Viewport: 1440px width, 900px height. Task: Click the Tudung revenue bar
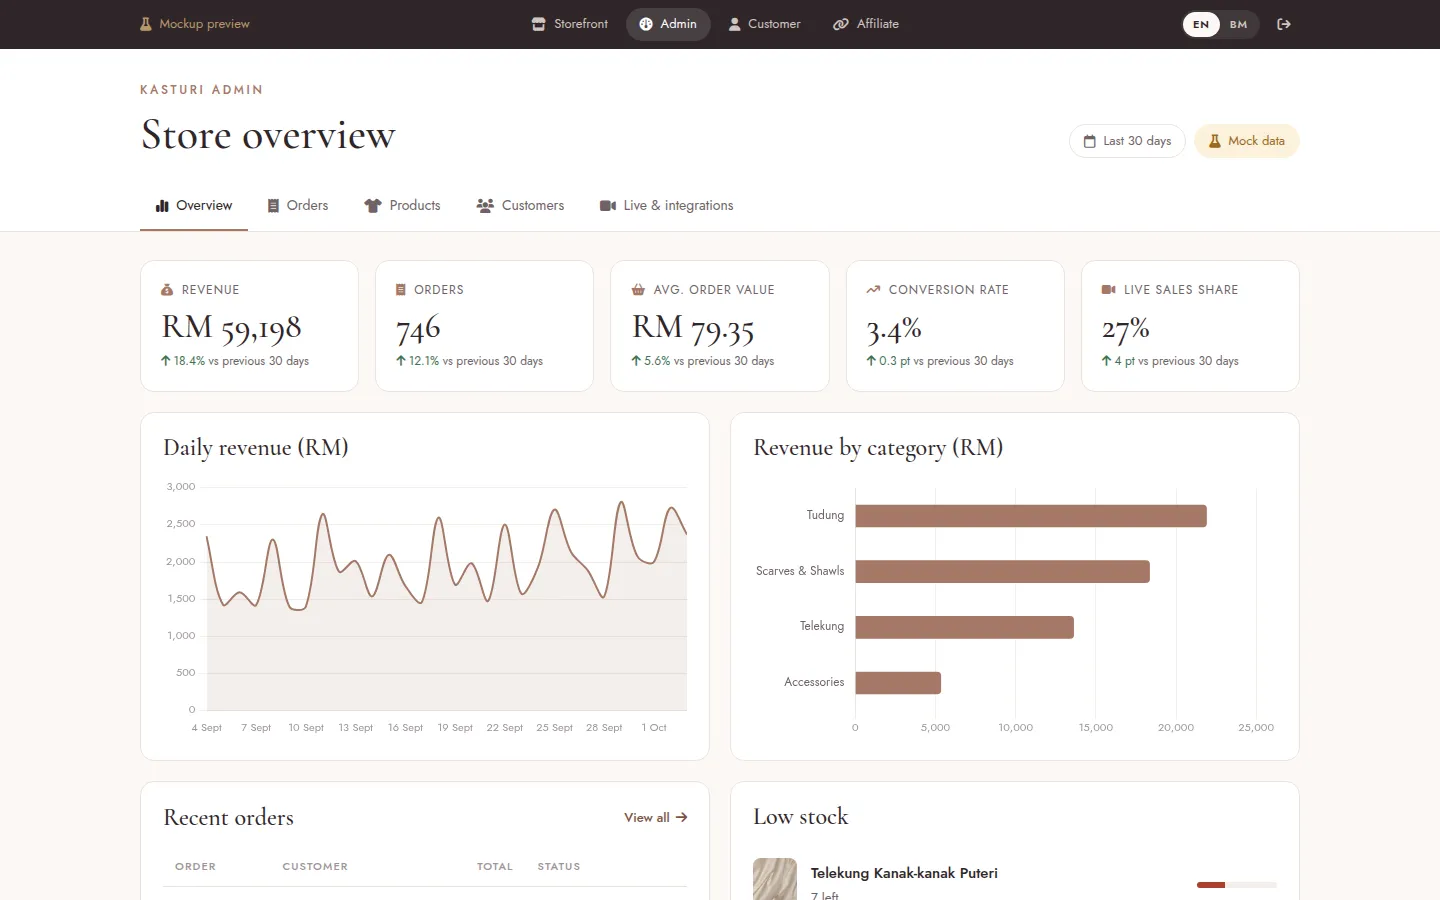[x=1031, y=516]
